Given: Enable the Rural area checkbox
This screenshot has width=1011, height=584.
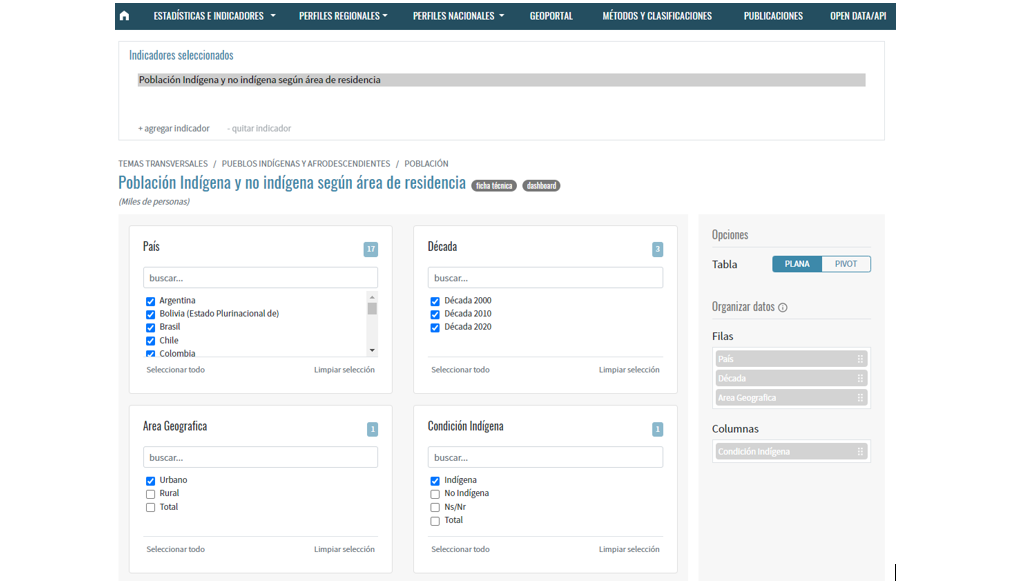Looking at the screenshot, I should pos(151,494).
